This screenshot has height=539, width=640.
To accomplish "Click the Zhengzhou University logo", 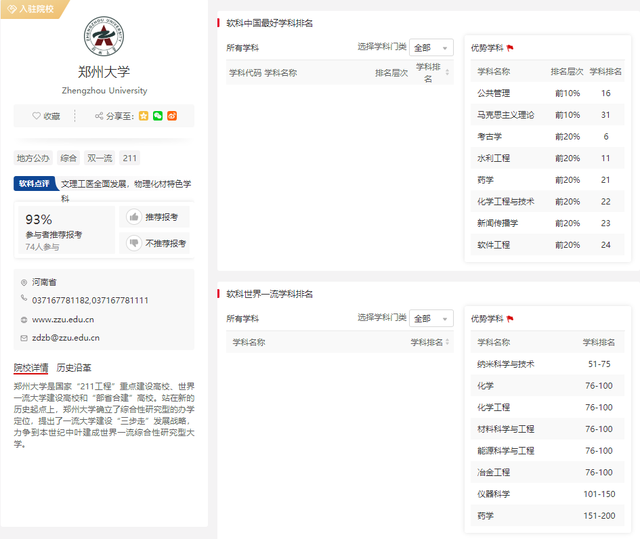I will tap(104, 36).
